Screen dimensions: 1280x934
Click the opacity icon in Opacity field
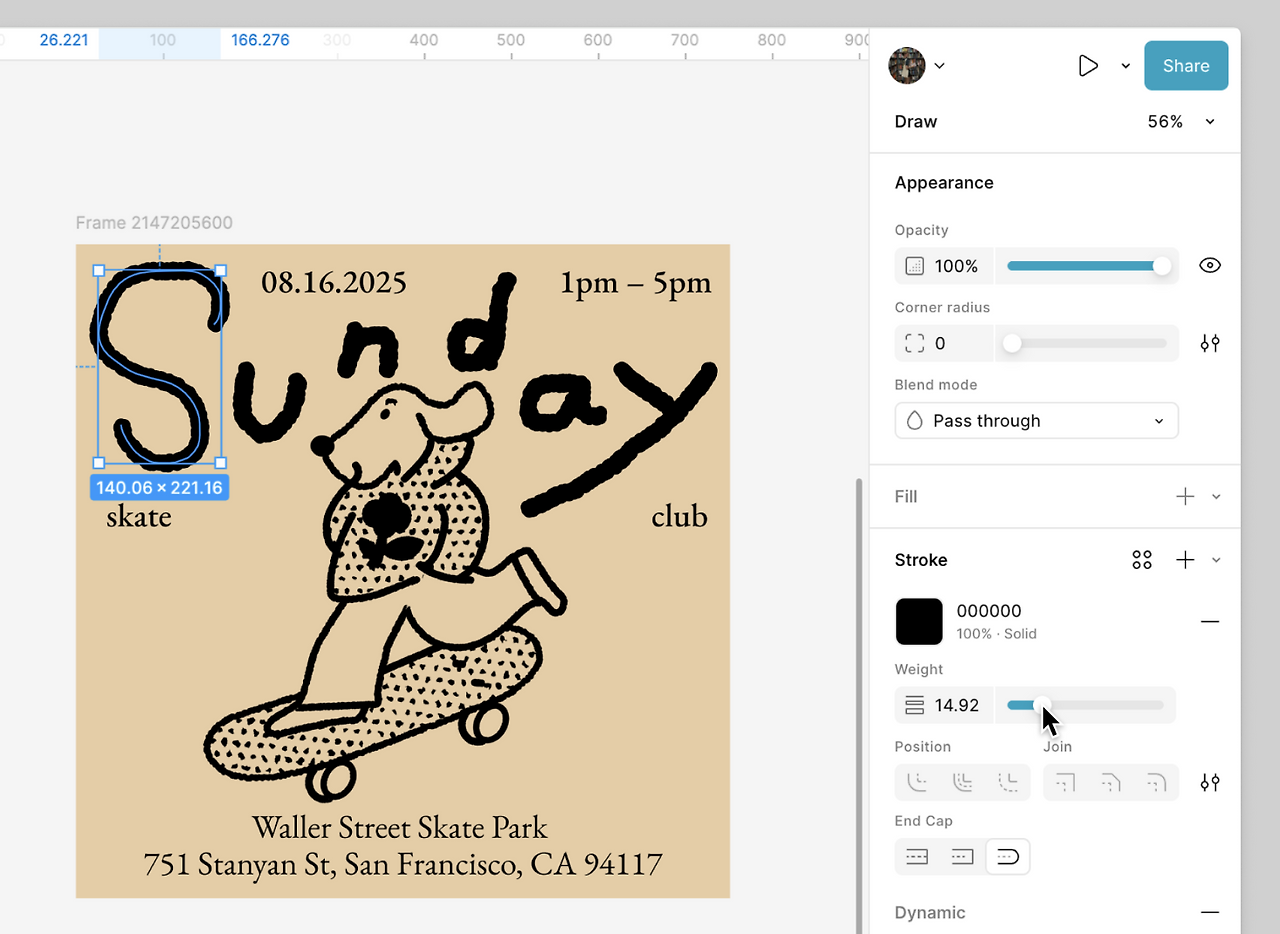click(x=914, y=266)
